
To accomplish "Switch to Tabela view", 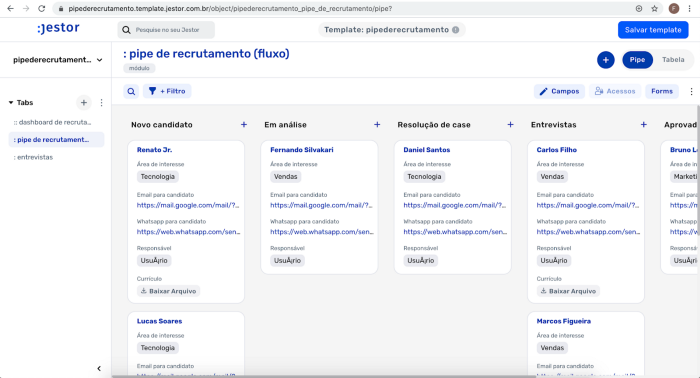I will [x=673, y=60].
